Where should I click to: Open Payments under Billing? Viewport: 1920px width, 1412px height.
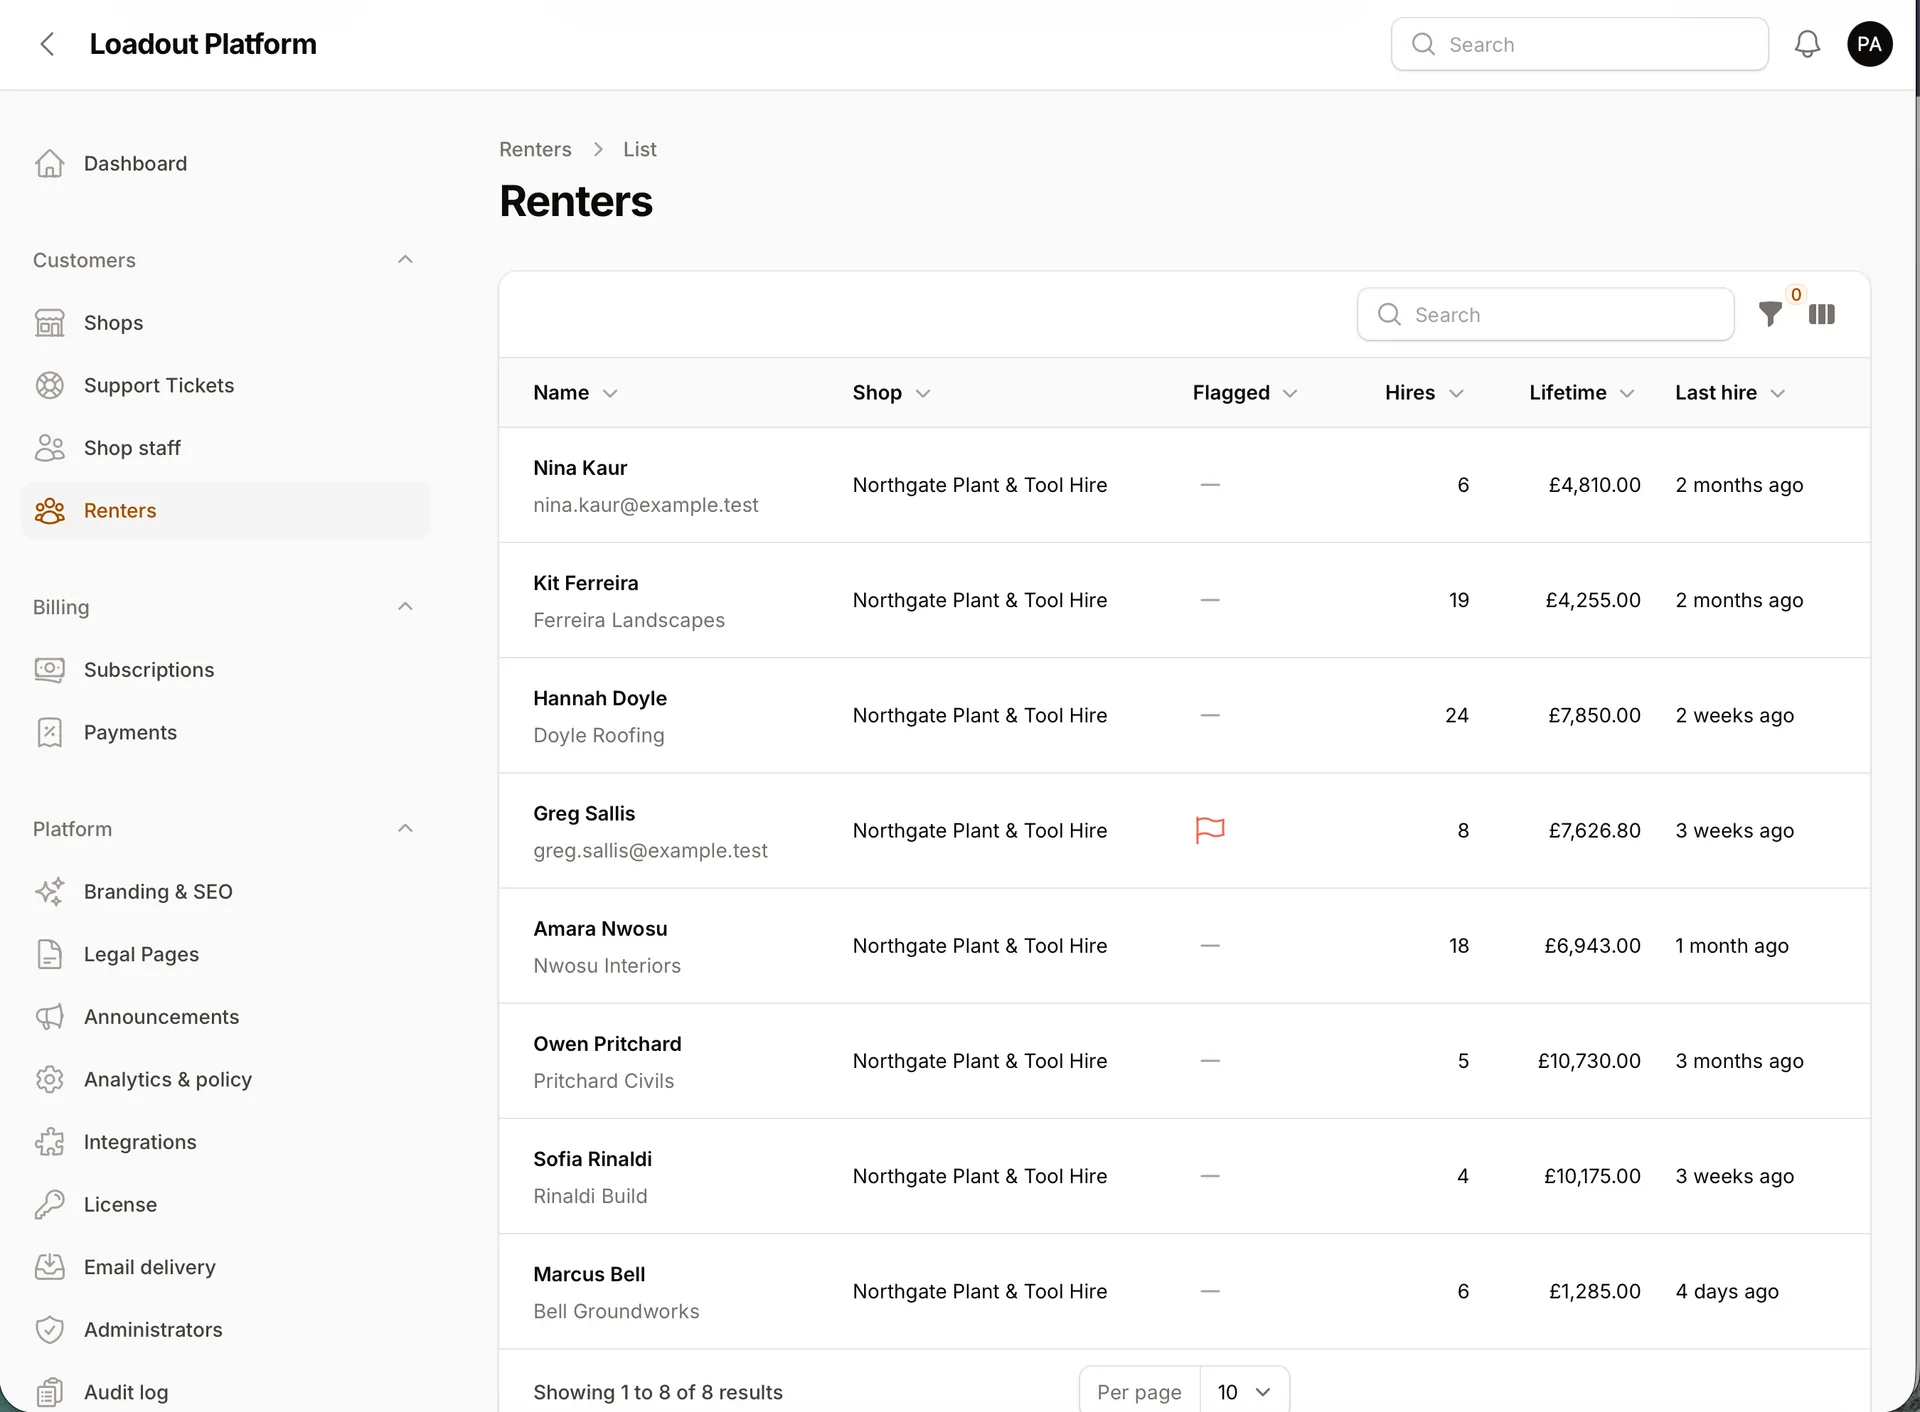click(x=226, y=733)
